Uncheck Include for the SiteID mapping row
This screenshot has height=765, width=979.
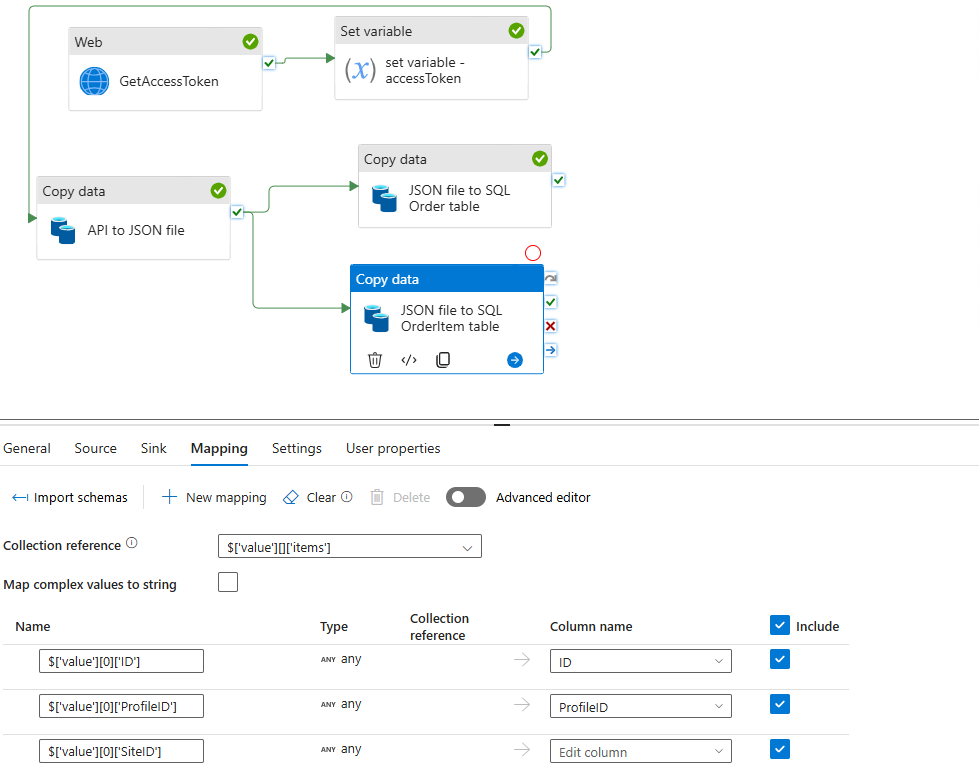click(780, 749)
